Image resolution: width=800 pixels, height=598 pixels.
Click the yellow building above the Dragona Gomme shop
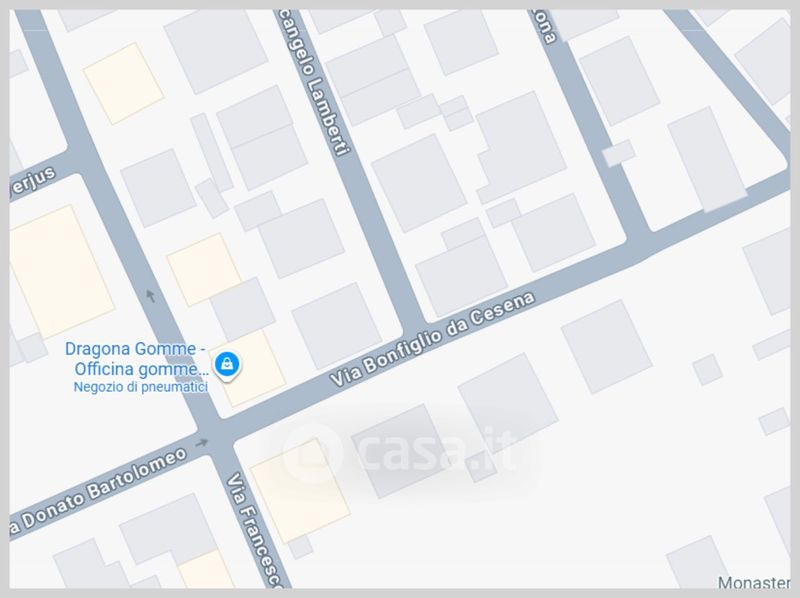(203, 269)
